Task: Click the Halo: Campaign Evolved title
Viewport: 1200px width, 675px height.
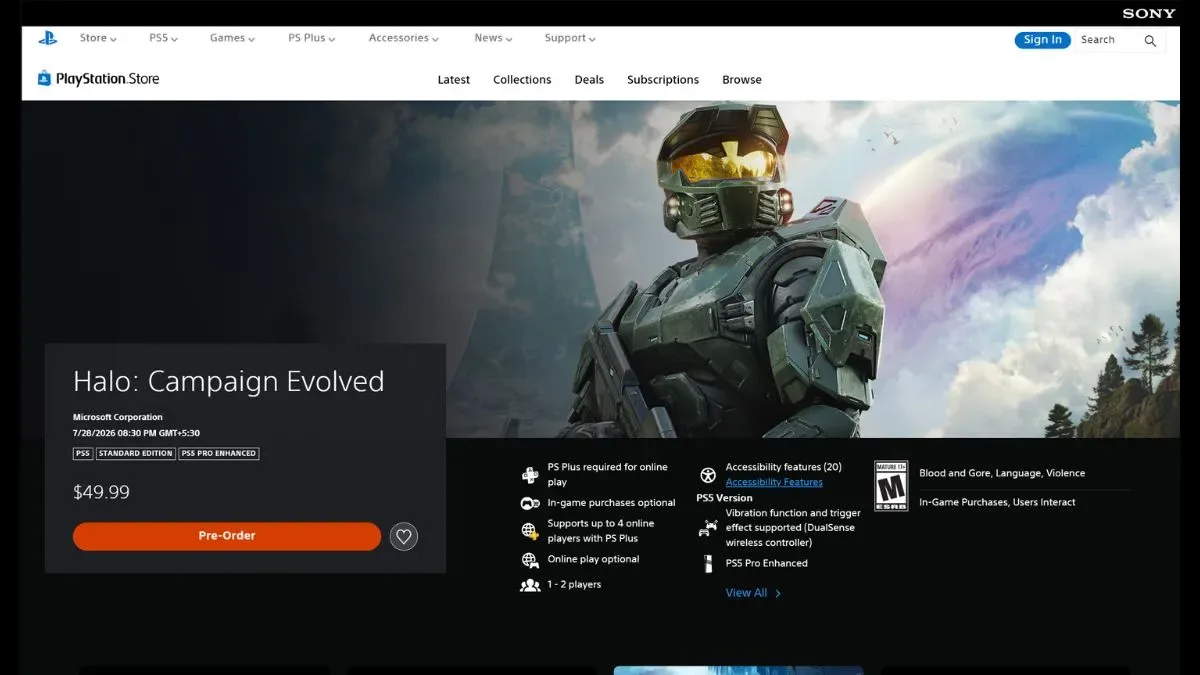Action: coord(228,382)
